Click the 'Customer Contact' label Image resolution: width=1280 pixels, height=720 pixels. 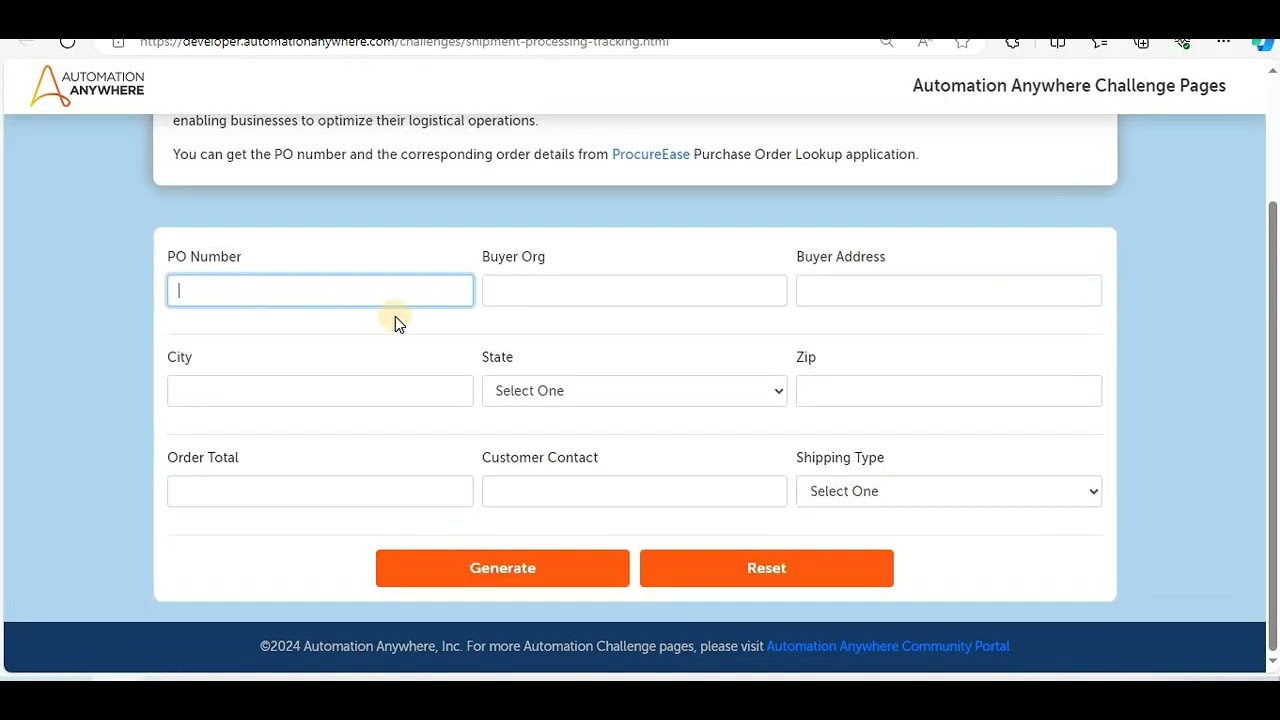(x=540, y=457)
